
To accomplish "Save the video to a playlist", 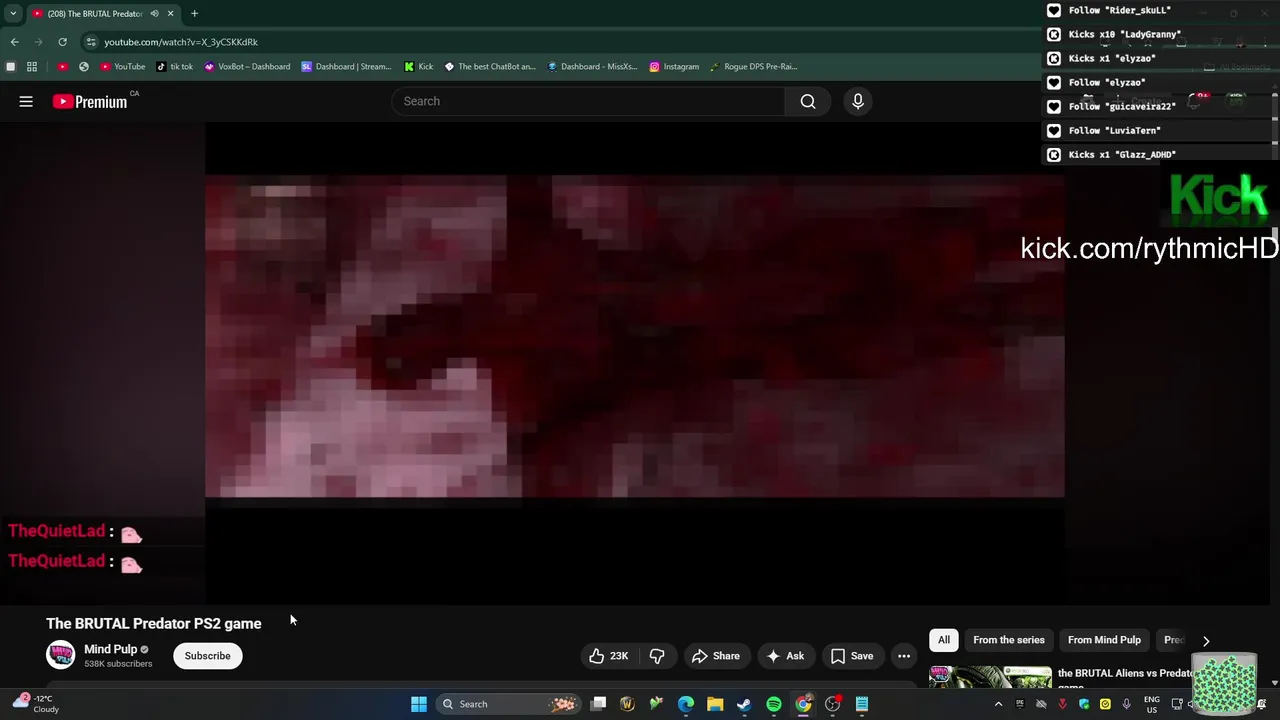I will [x=852, y=656].
